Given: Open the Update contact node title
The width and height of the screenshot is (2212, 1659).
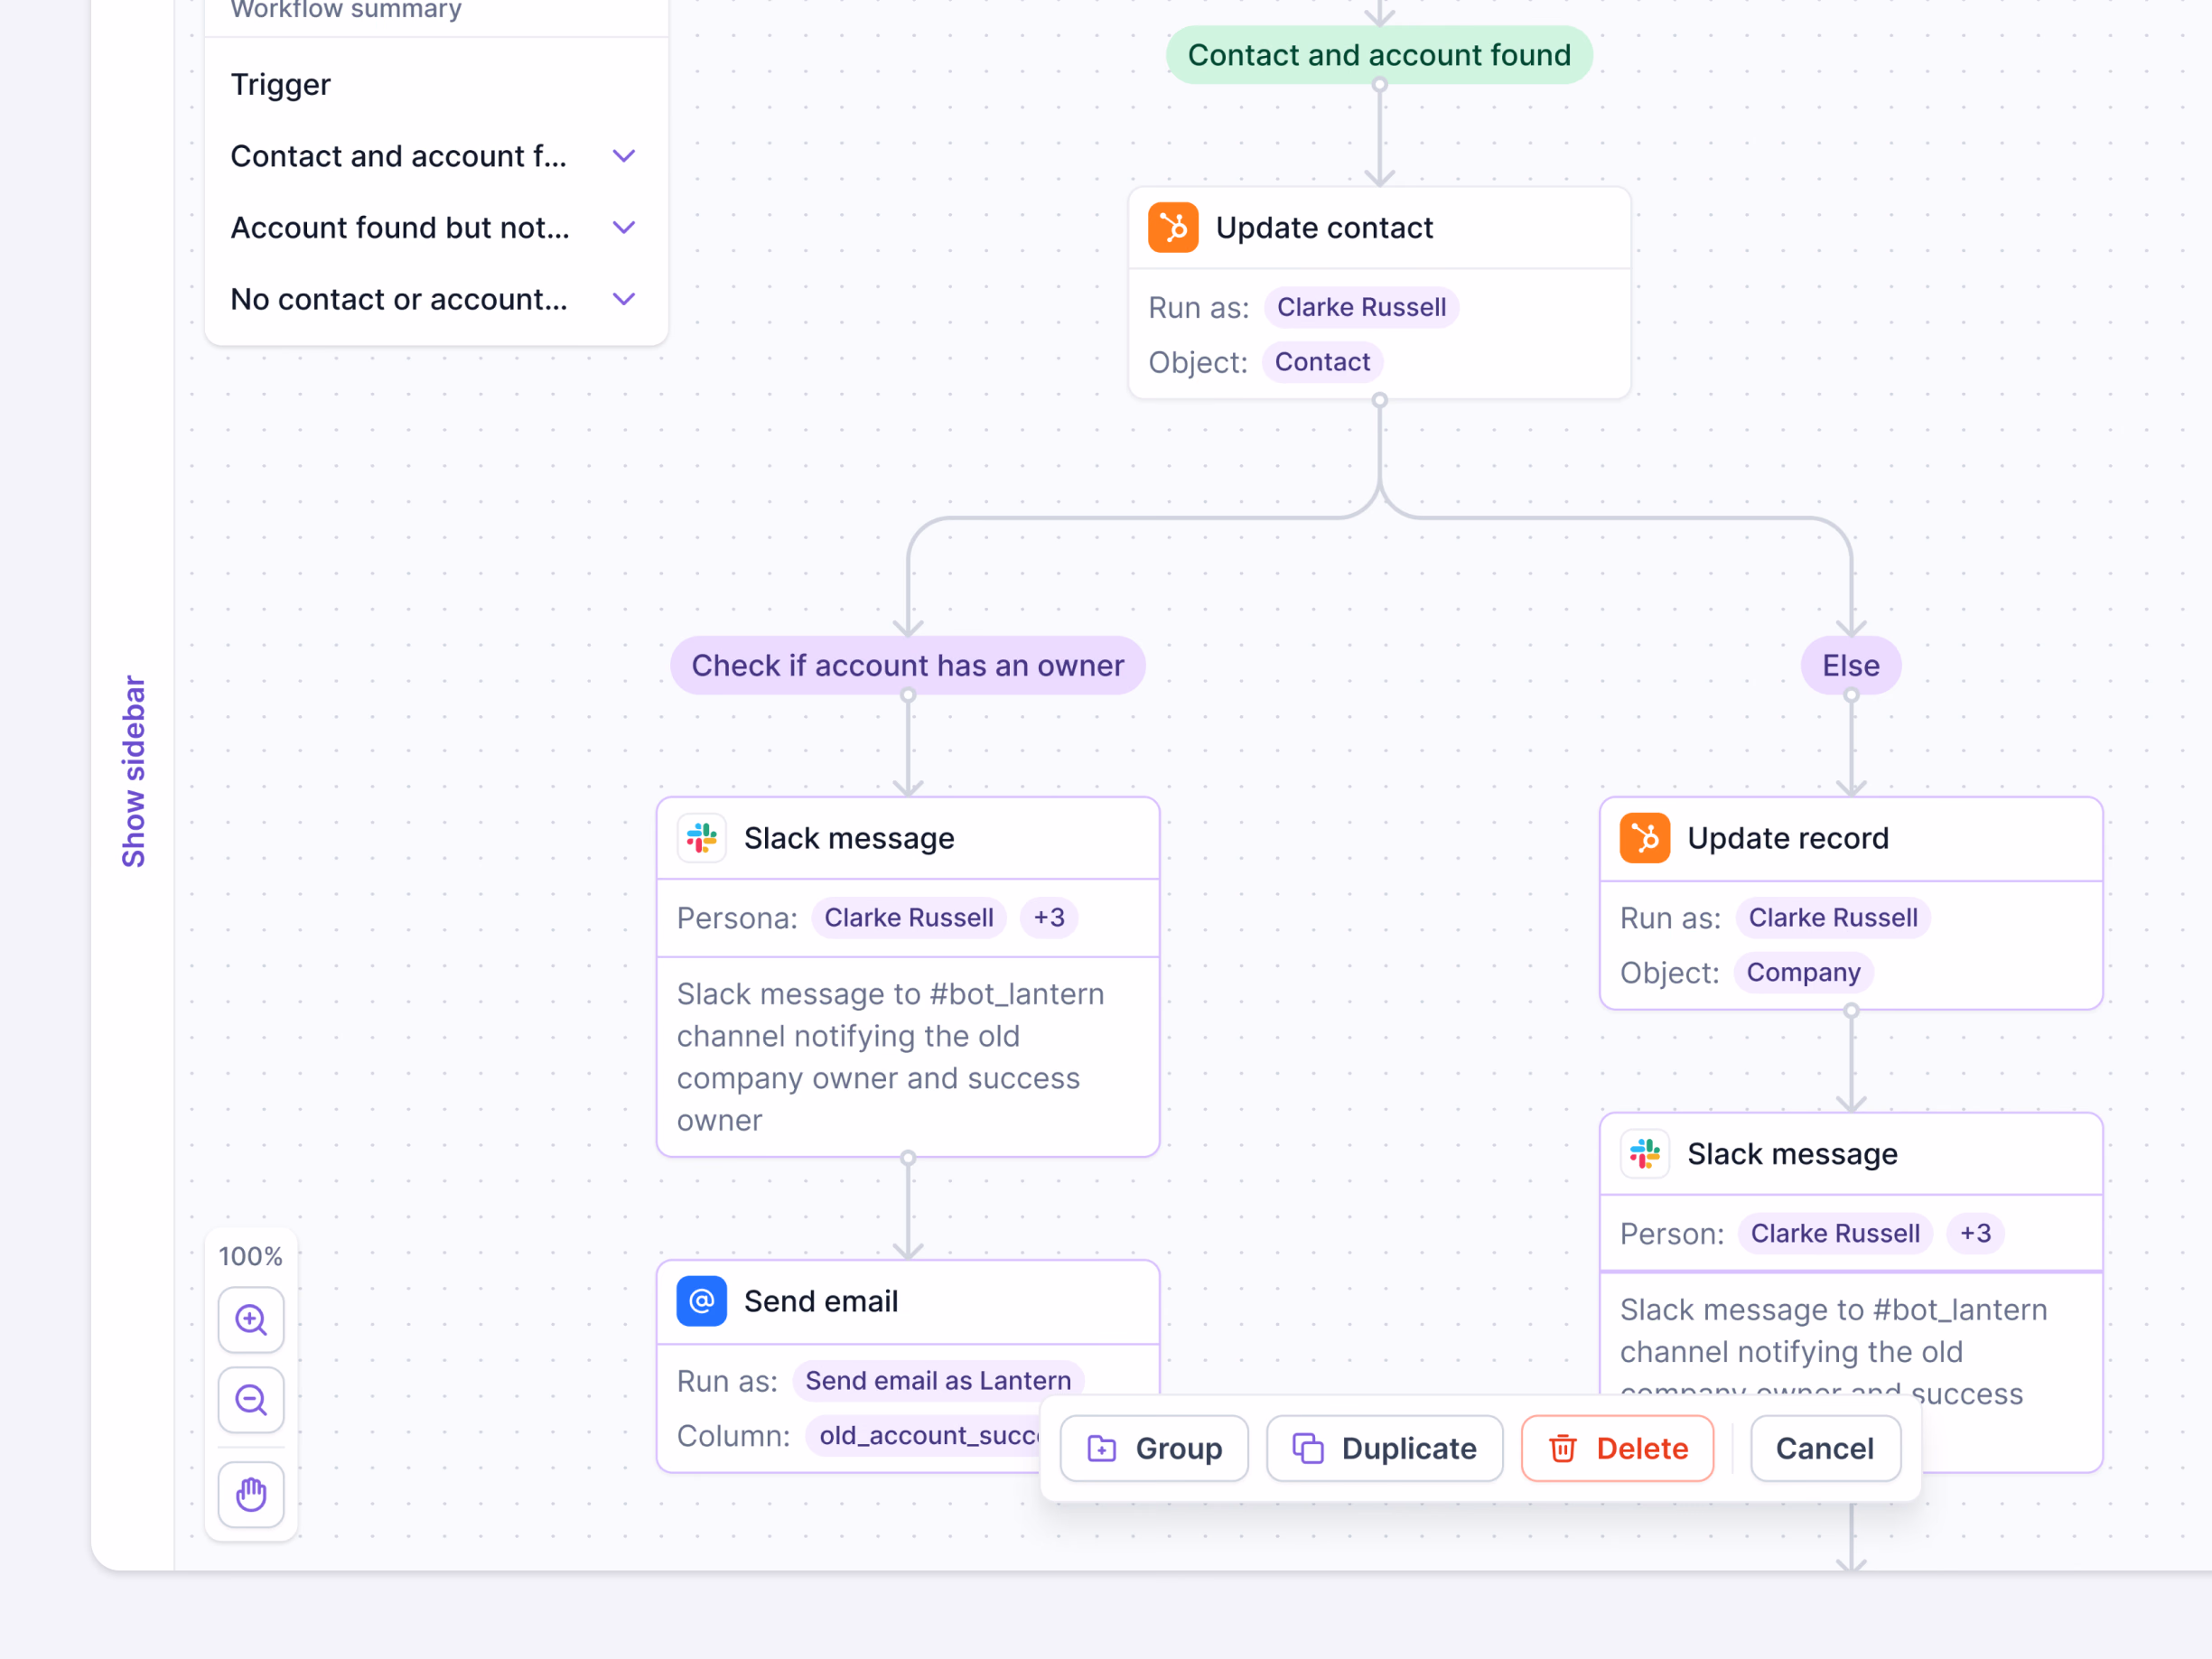Looking at the screenshot, I should (x=1324, y=228).
